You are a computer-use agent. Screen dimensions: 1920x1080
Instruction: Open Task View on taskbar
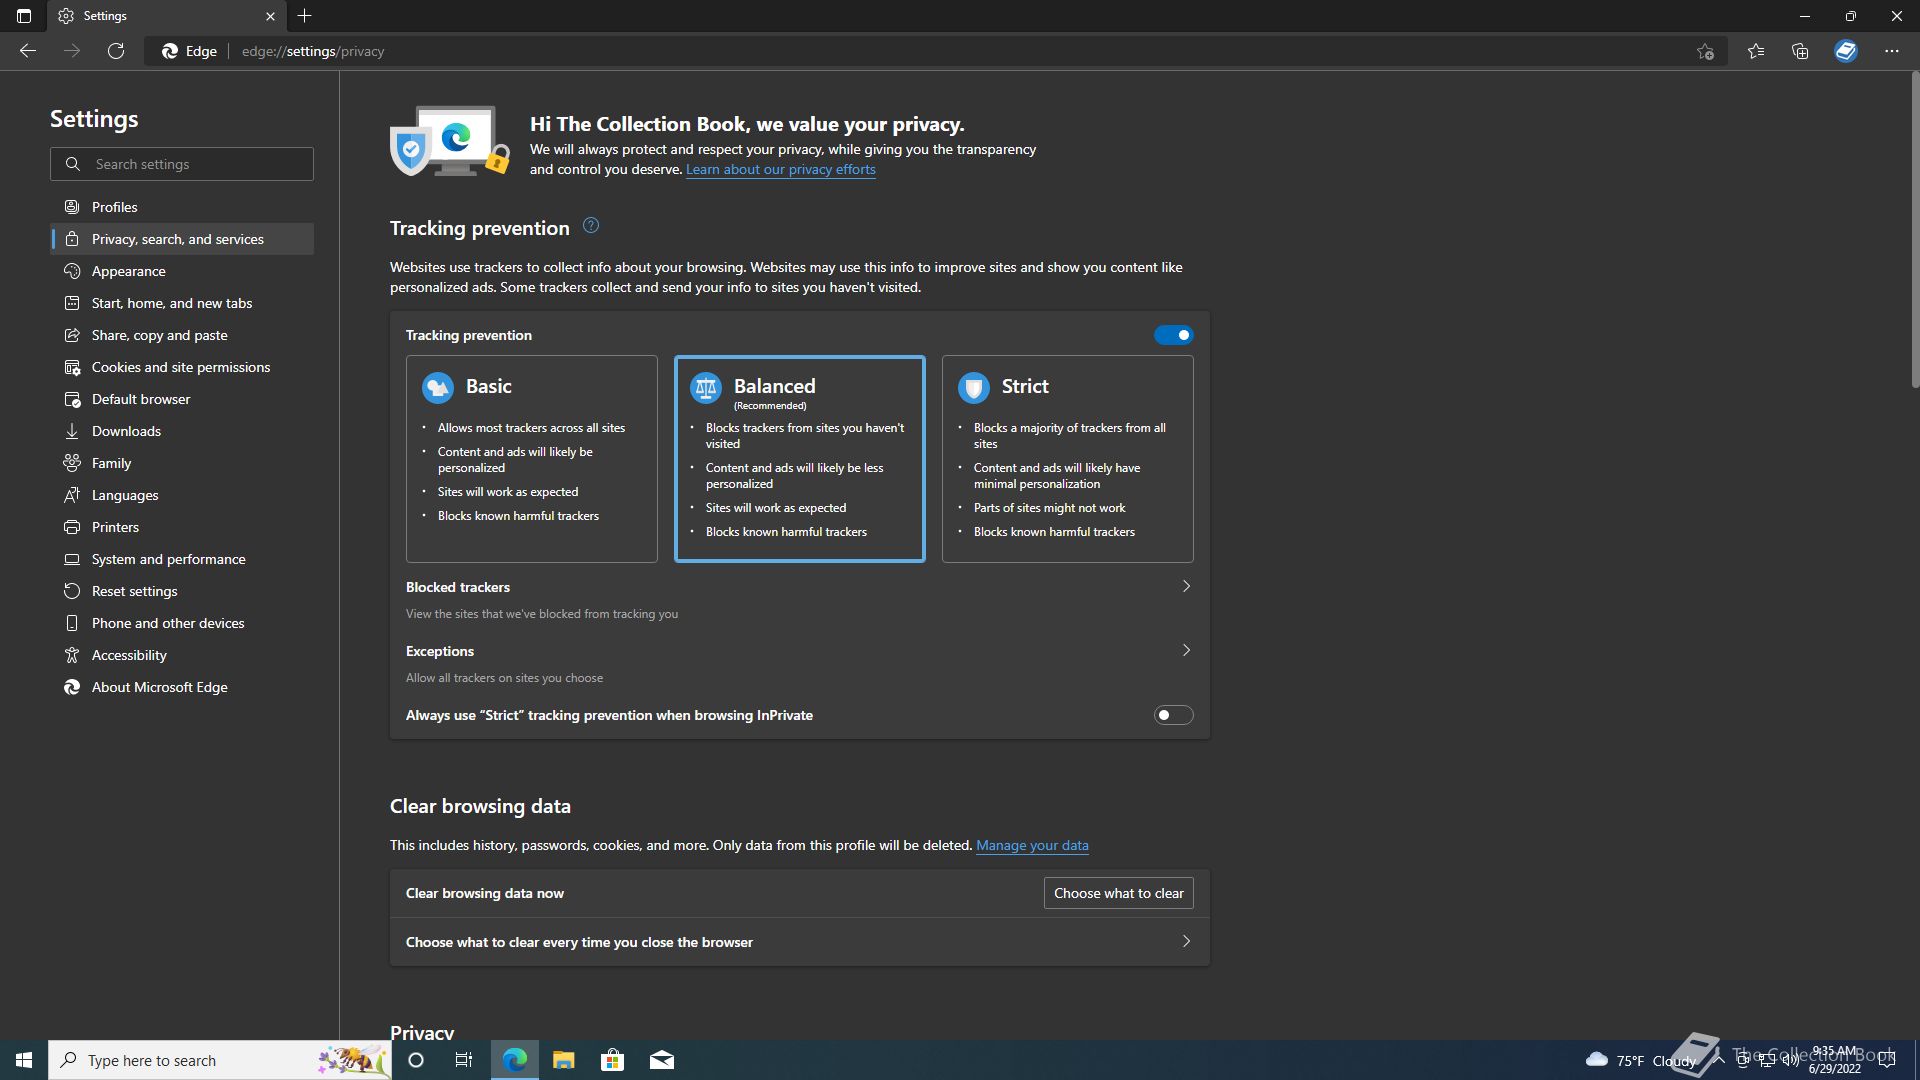(464, 1060)
